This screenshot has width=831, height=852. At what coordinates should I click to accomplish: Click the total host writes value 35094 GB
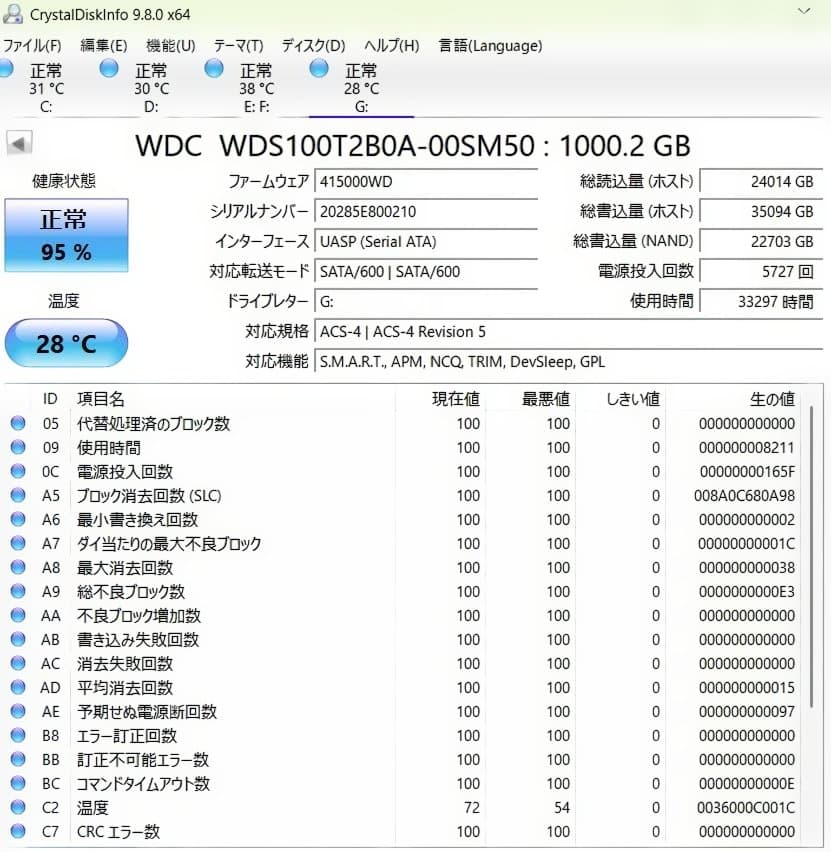[x=761, y=211]
